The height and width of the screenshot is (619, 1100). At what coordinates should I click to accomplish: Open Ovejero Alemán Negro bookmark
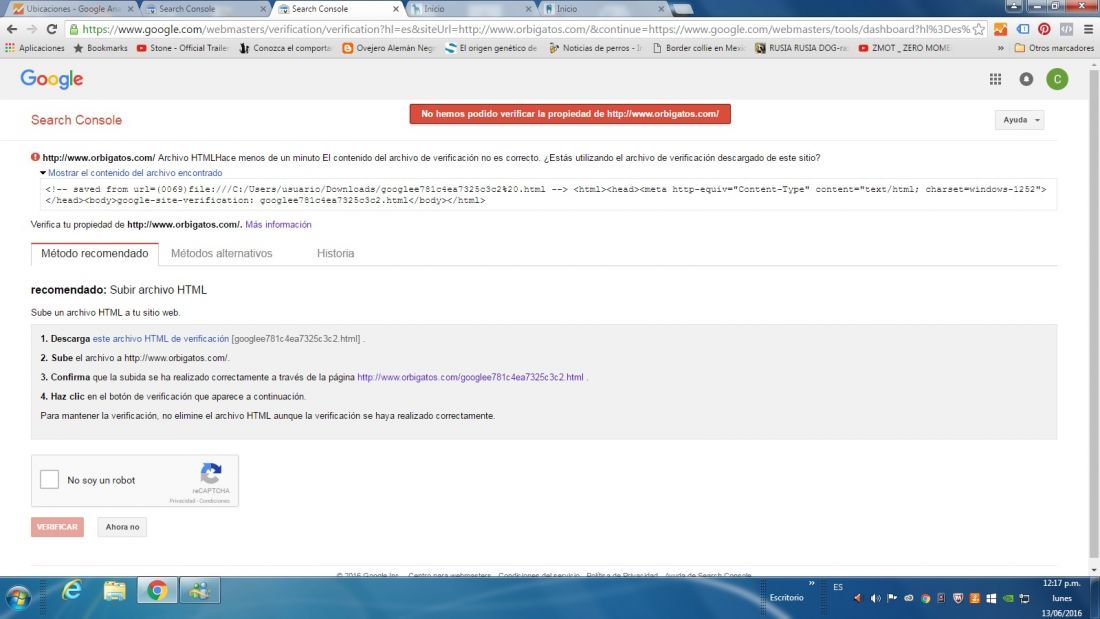pos(388,48)
